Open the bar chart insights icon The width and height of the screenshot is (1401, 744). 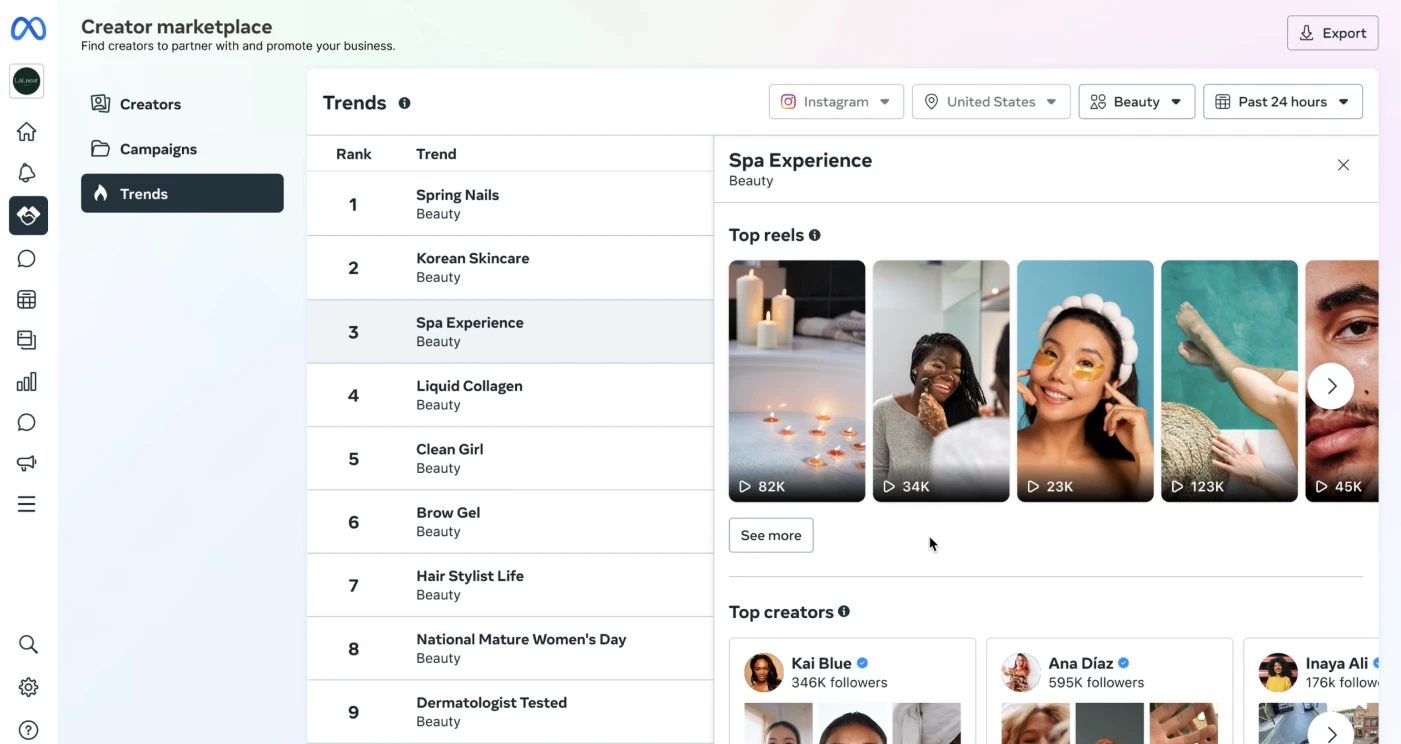[x=27, y=381]
